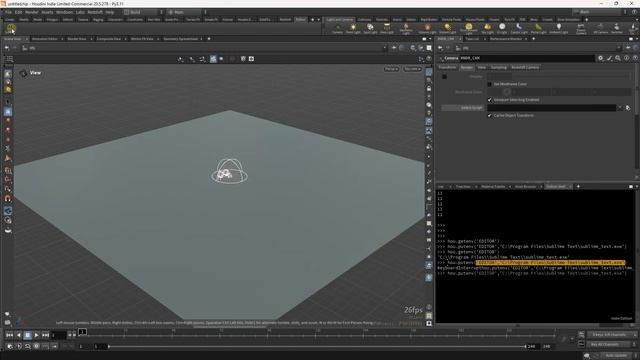This screenshot has width=640, height=360.
Task: Jump to the first frame
Action: click(x=9, y=335)
